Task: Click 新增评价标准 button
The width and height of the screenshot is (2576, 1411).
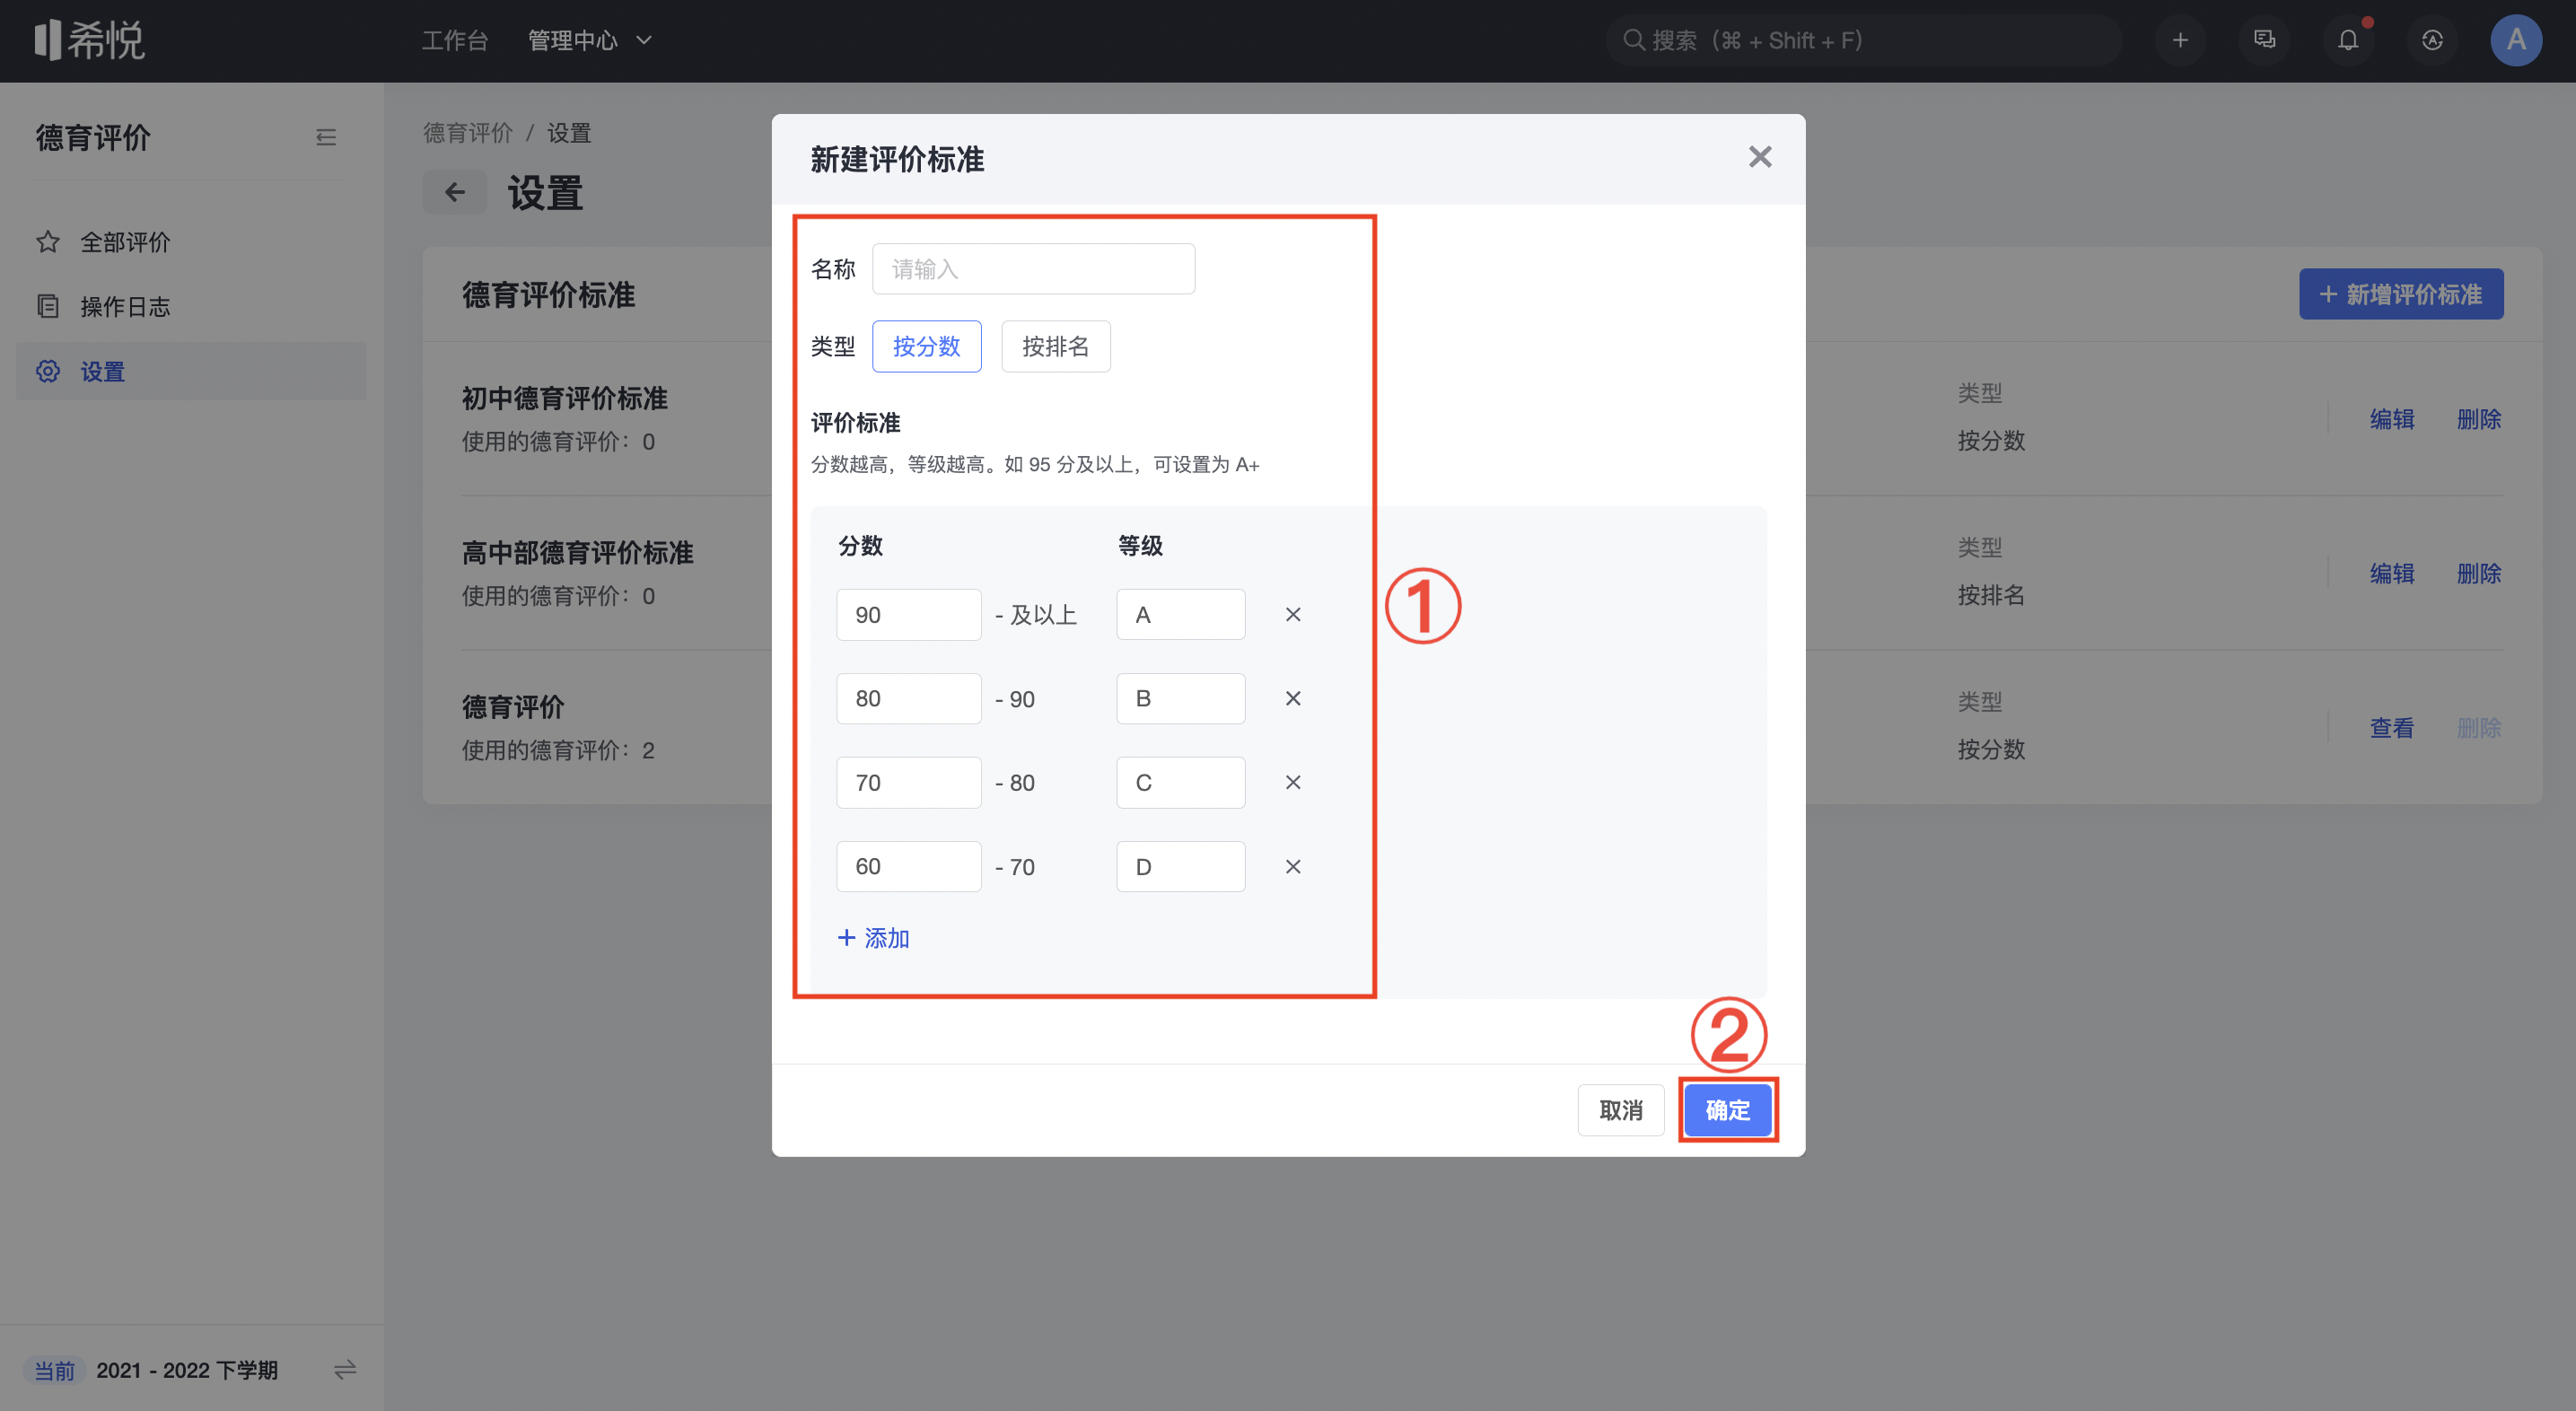Action: tap(2400, 294)
